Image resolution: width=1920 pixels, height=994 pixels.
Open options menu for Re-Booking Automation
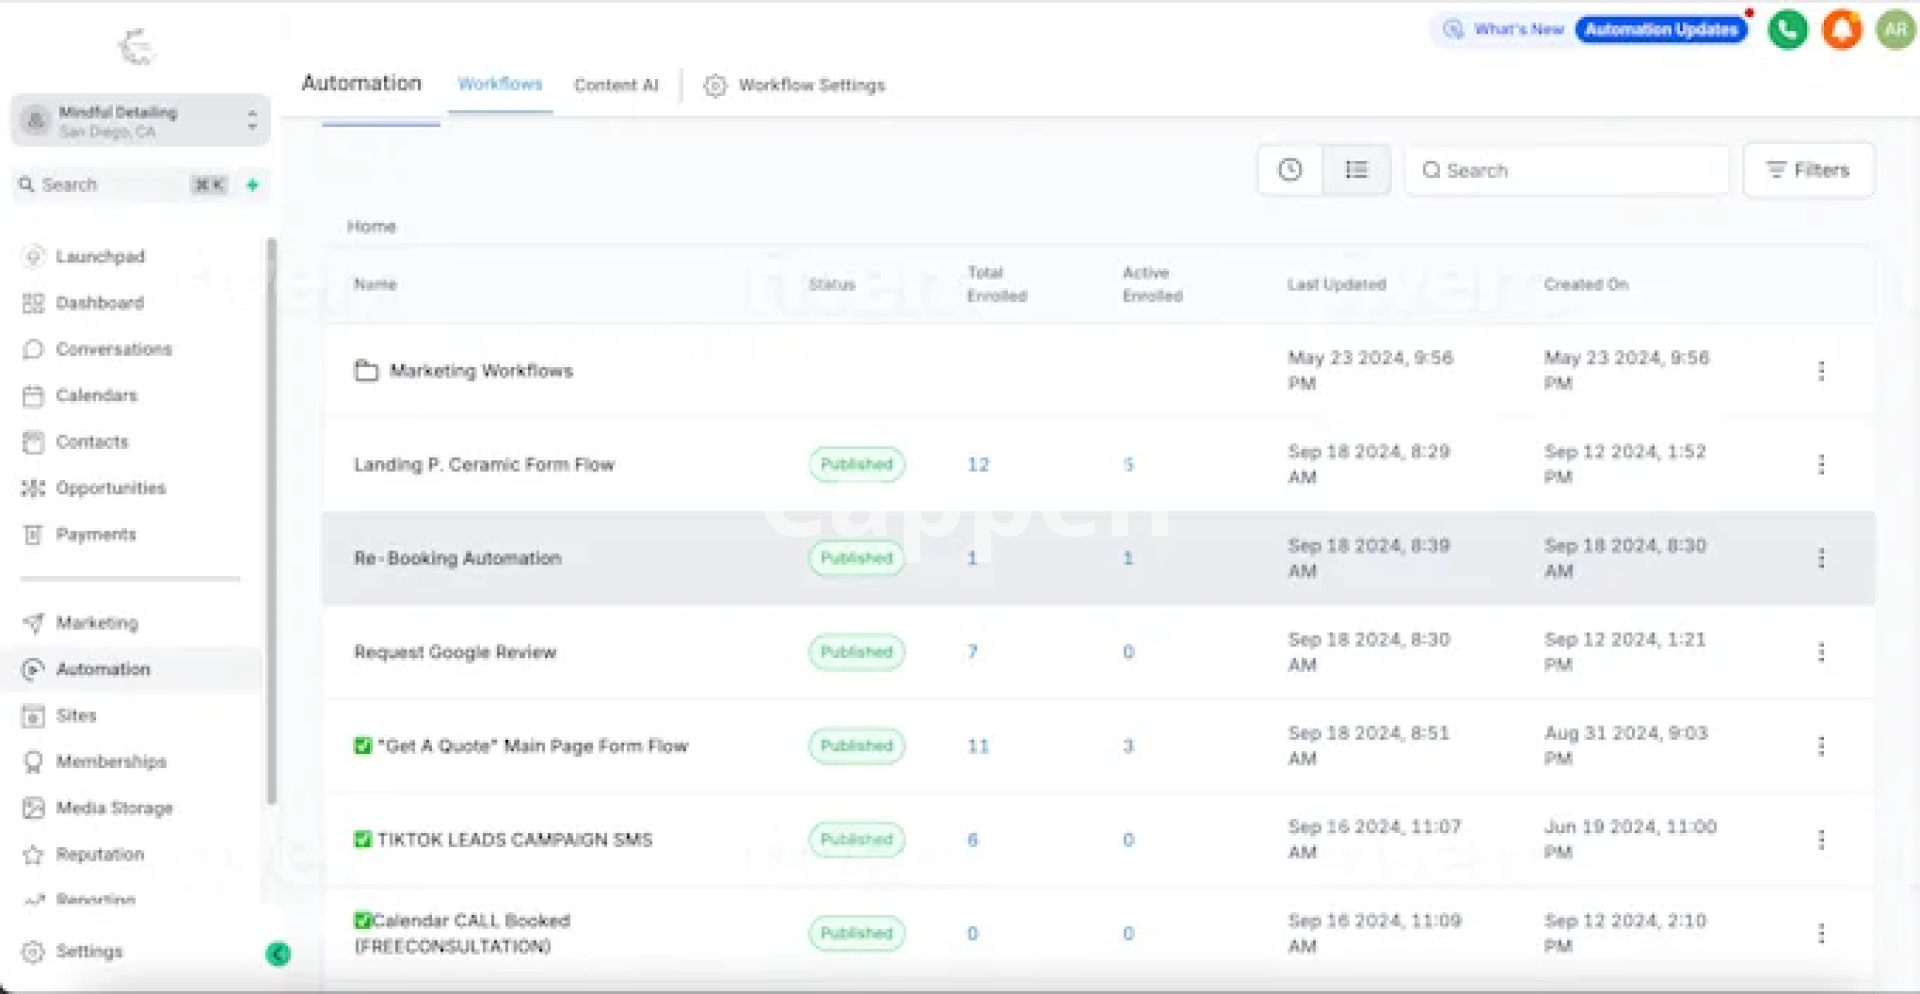[x=1821, y=558]
